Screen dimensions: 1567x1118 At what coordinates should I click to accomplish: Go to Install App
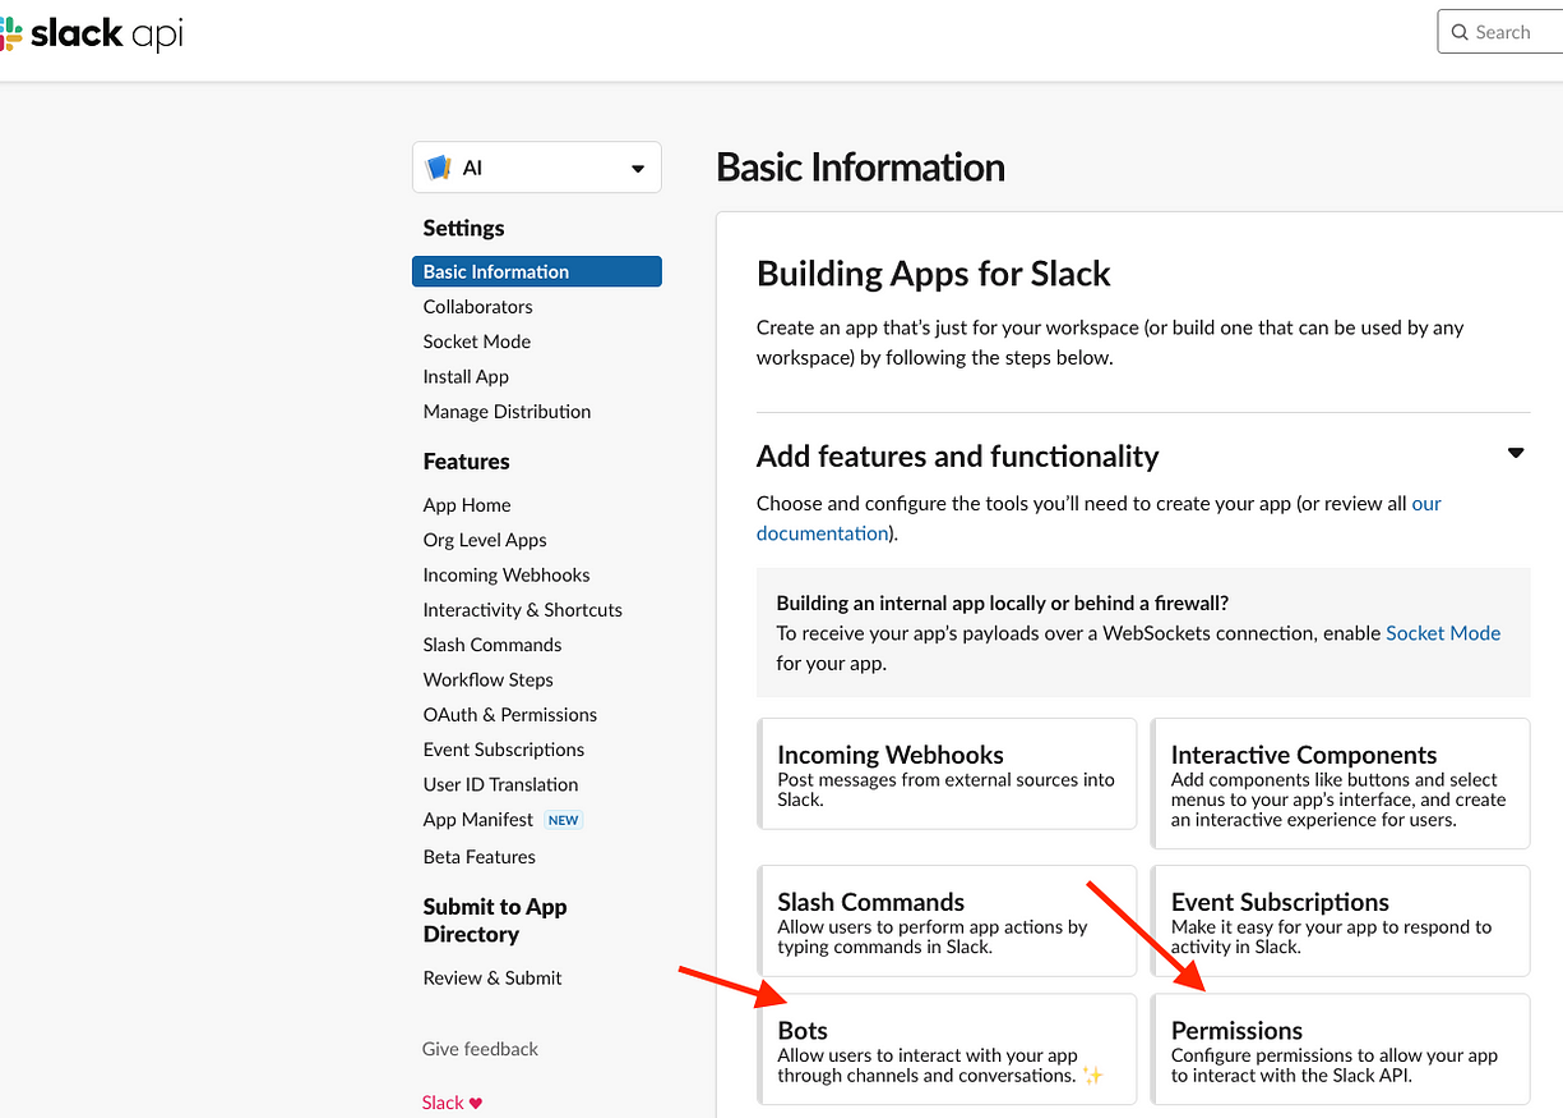(x=465, y=376)
